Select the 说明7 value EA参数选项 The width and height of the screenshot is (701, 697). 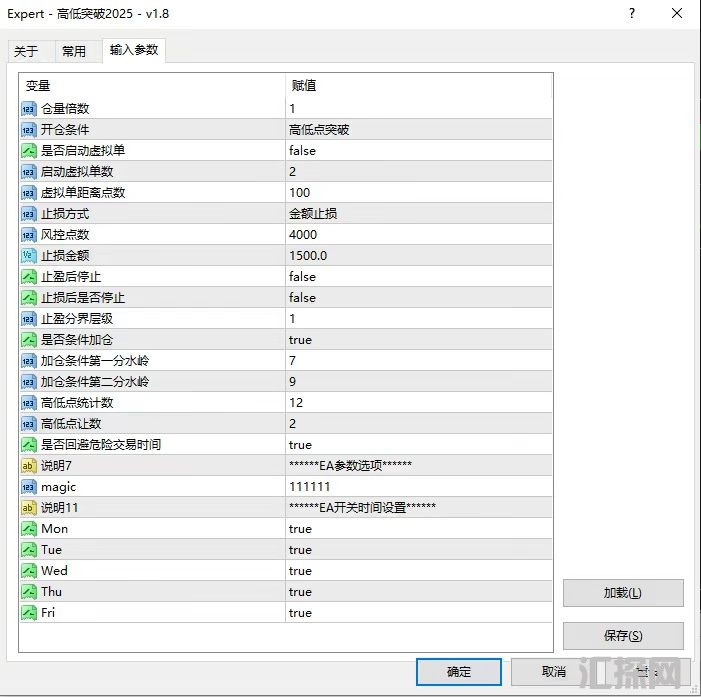click(x=419, y=466)
